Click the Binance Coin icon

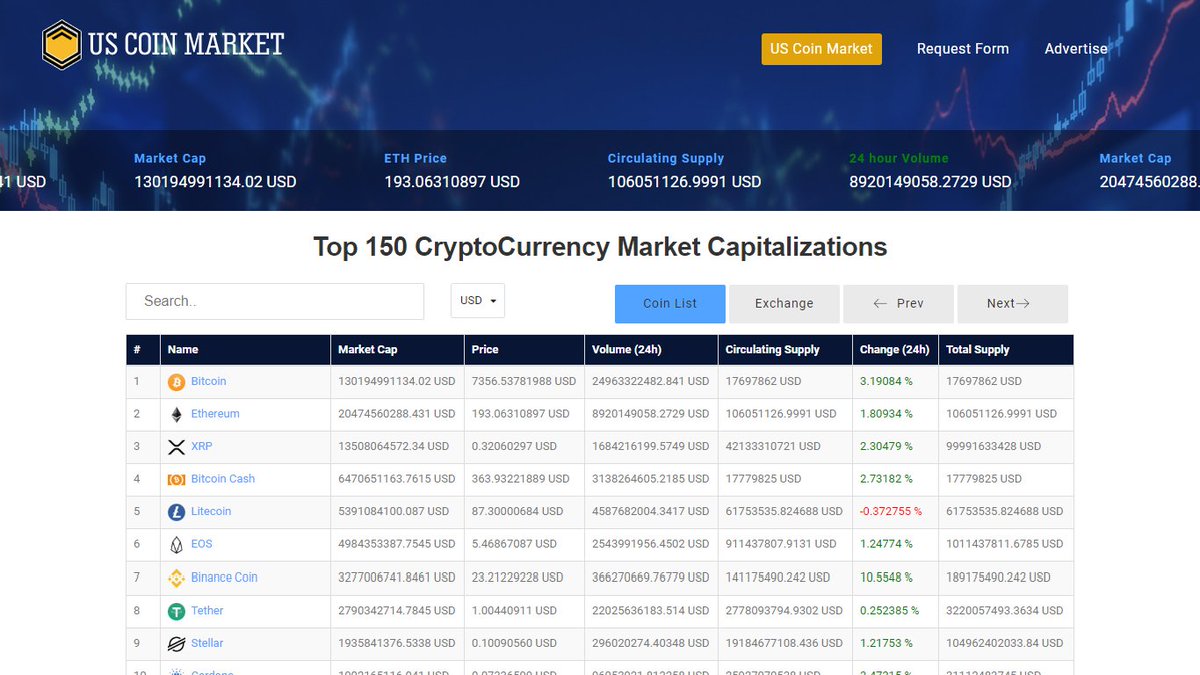[x=176, y=578]
